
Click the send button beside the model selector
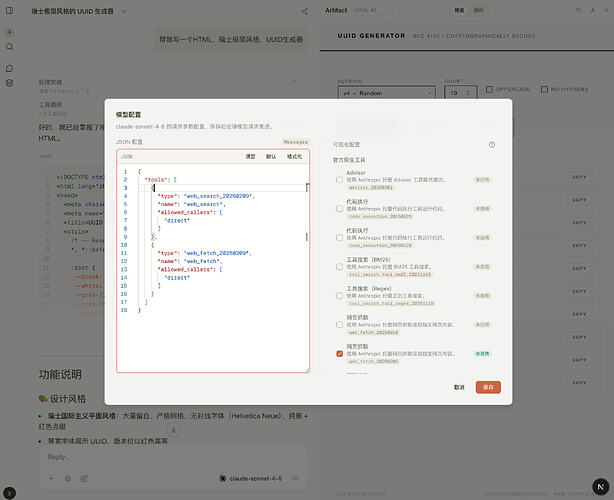(296, 478)
